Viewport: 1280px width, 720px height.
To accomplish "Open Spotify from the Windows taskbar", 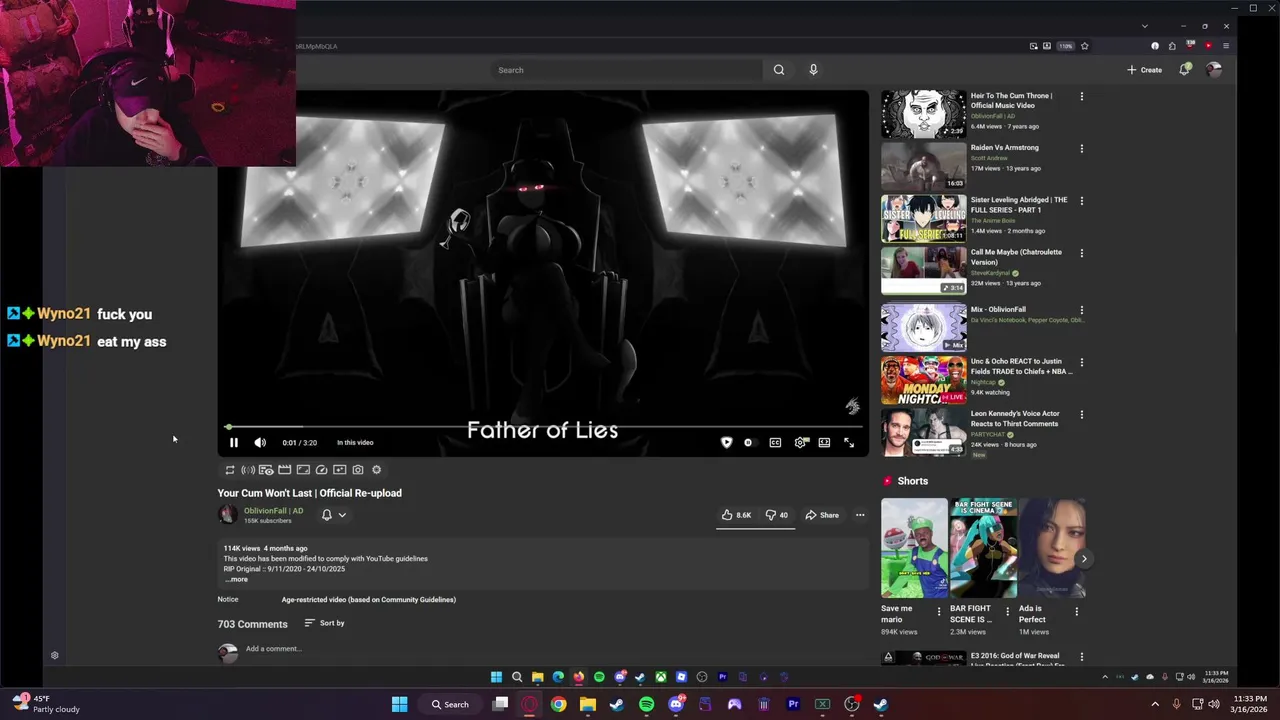I will pos(646,704).
